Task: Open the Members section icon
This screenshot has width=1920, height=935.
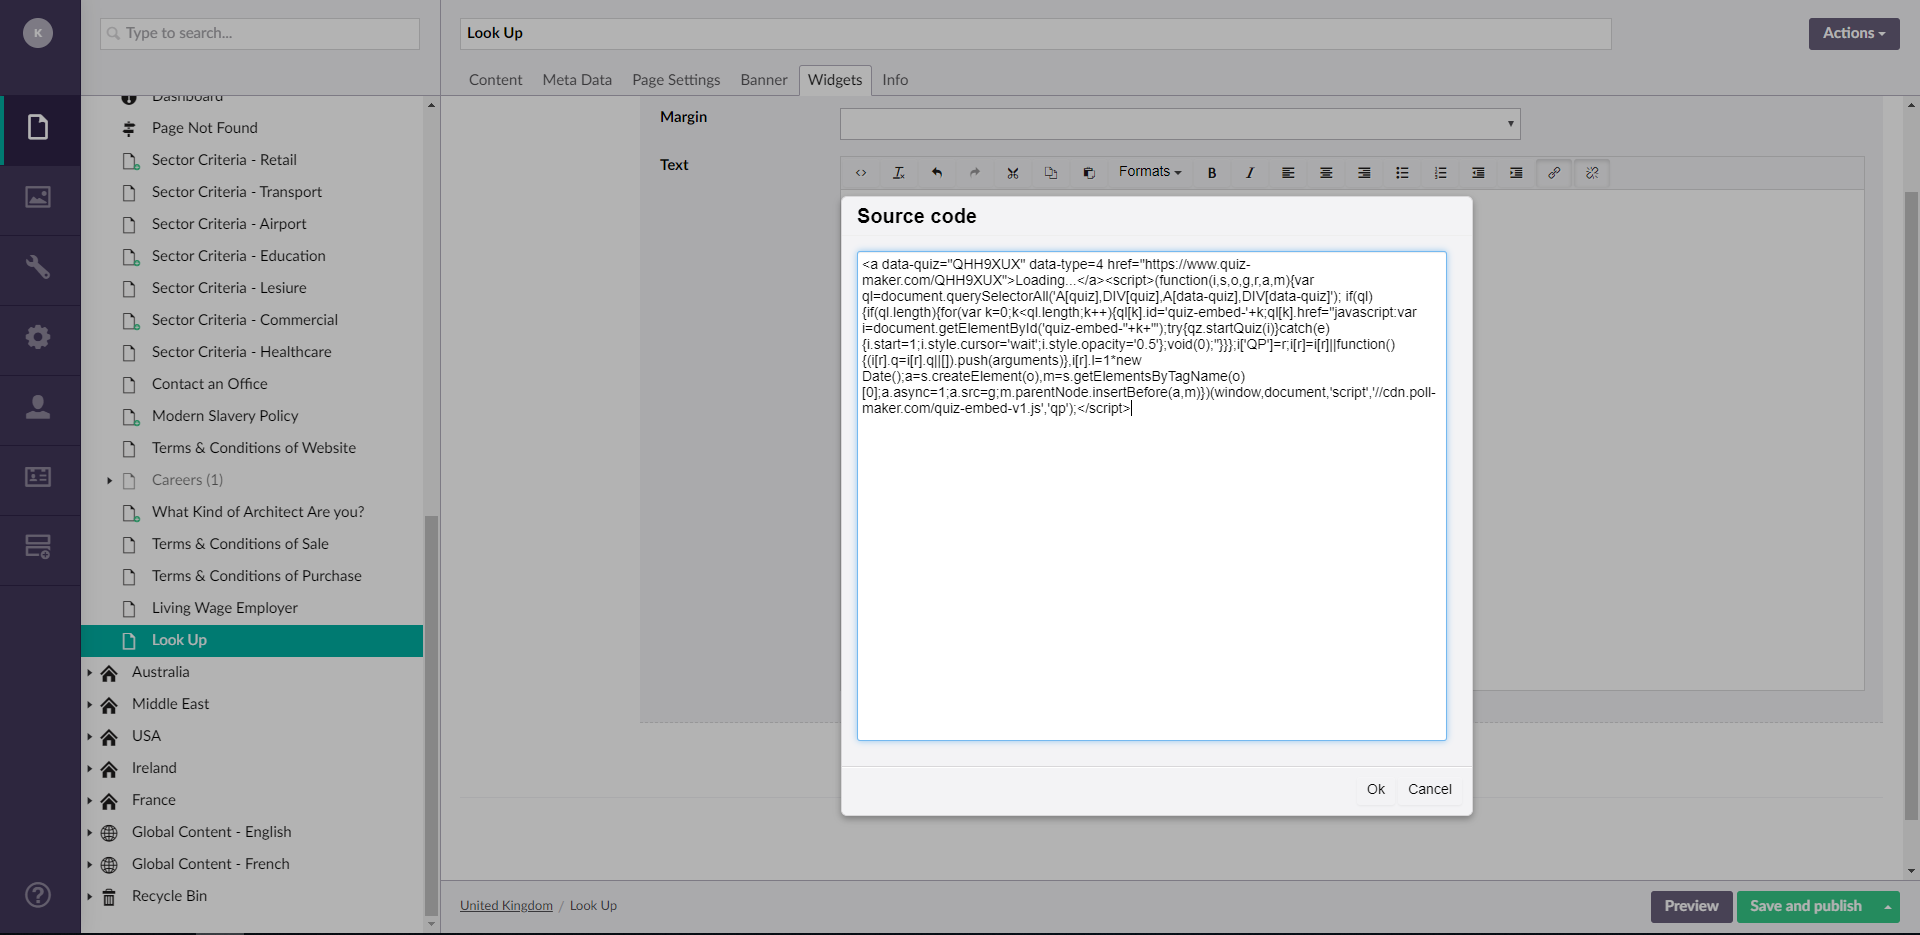Action: point(38,477)
